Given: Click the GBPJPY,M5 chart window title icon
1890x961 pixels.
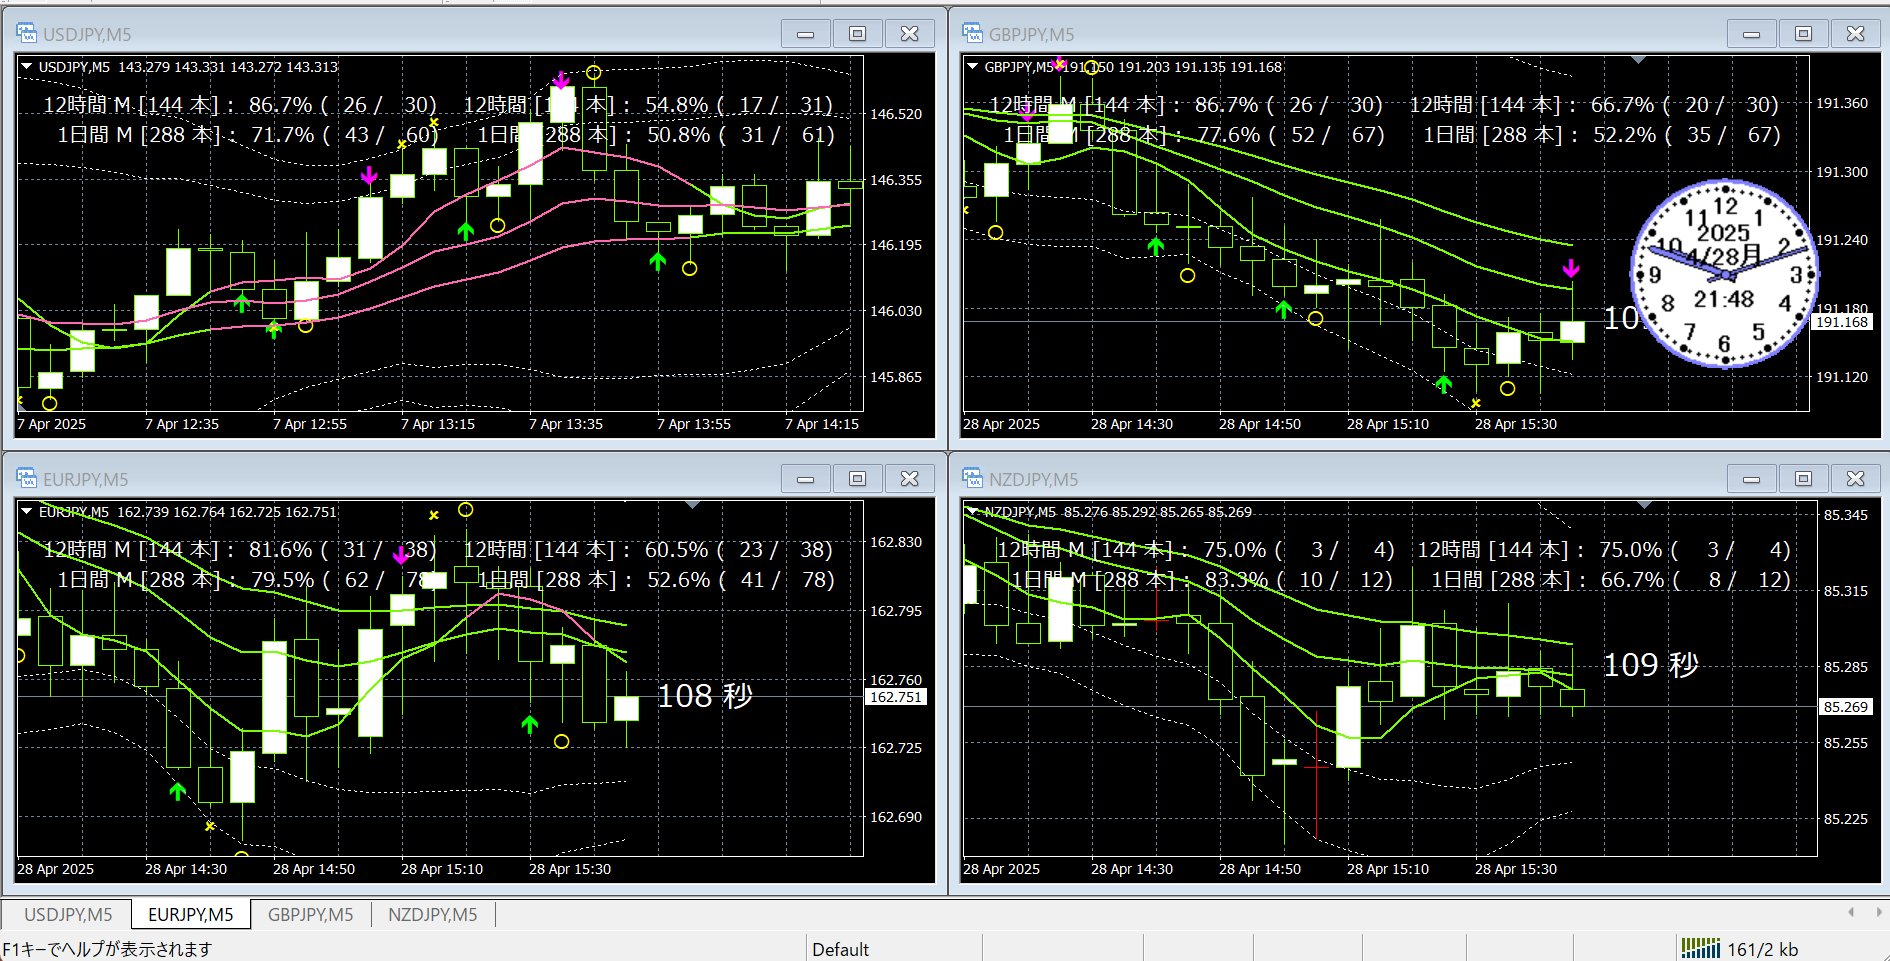Looking at the screenshot, I should point(972,33).
